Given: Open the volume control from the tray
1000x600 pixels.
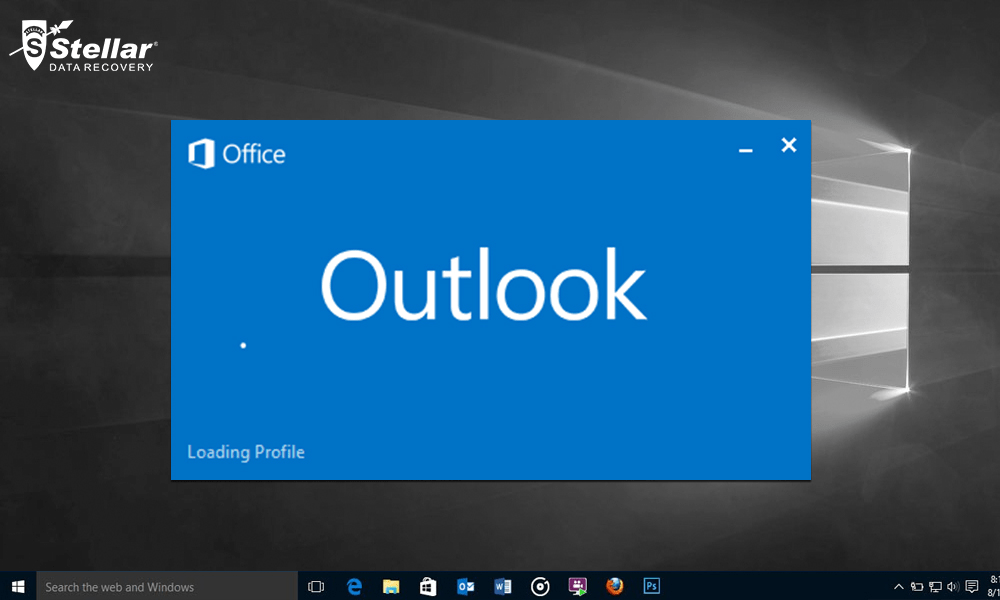Looking at the screenshot, I should (951, 586).
